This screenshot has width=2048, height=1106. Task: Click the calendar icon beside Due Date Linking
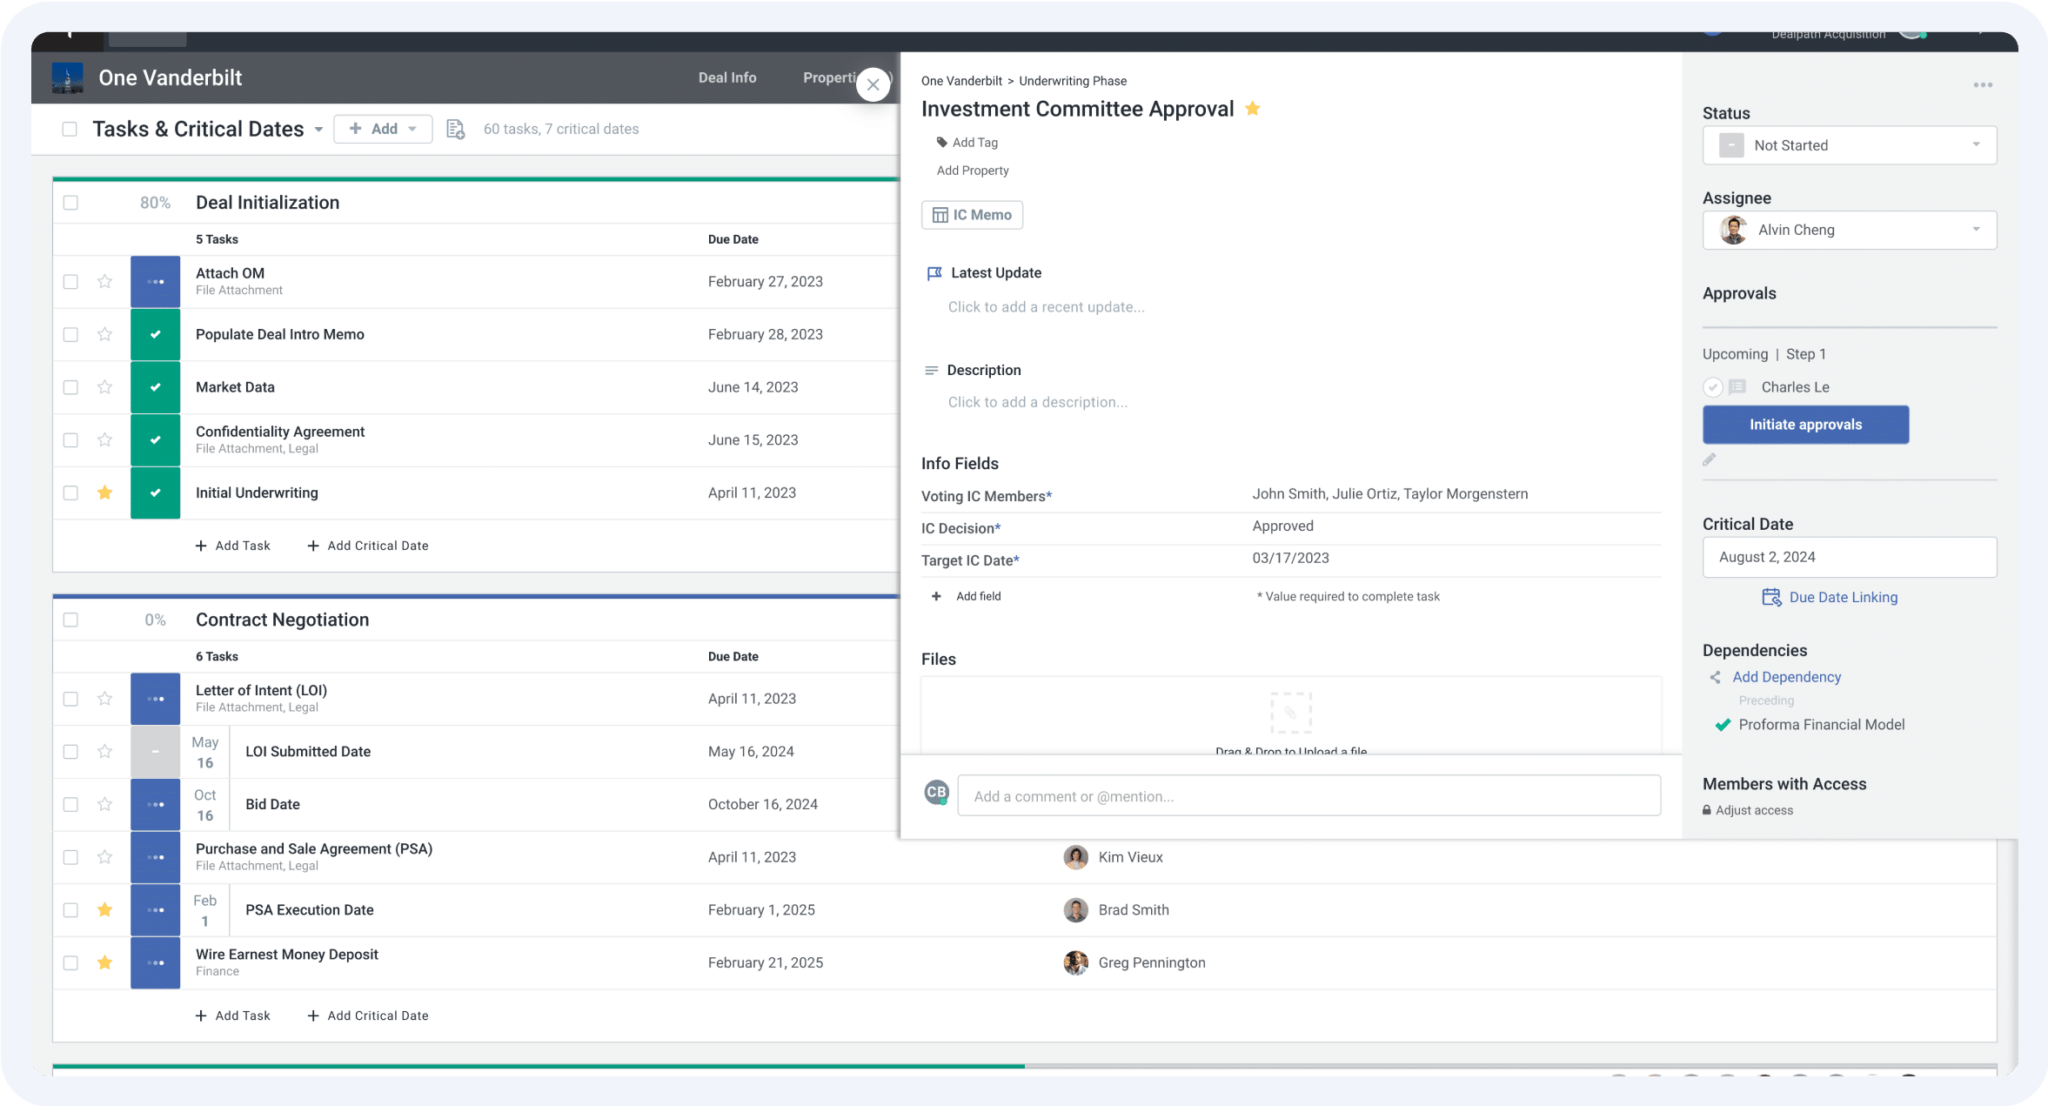(1771, 597)
